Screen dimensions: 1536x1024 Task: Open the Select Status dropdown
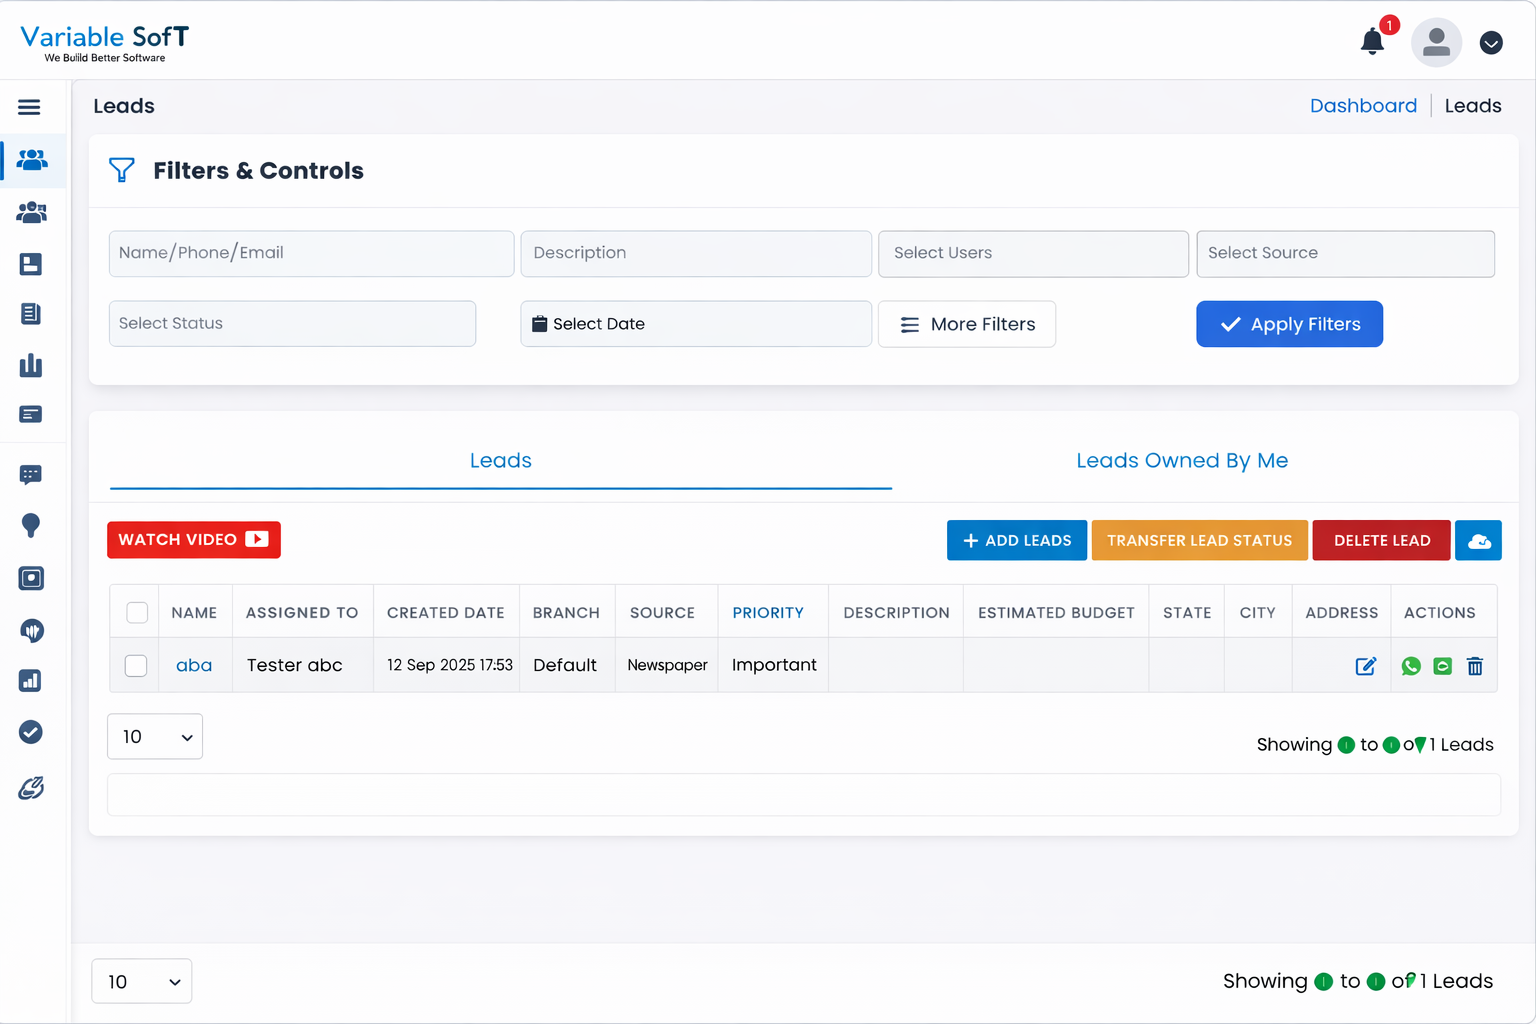tap(292, 324)
